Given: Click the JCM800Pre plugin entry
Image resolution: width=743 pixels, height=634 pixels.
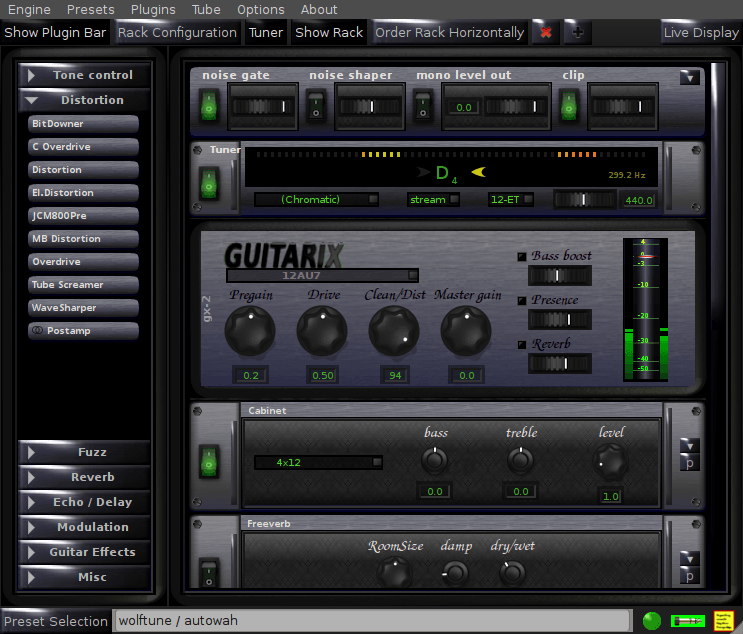Looking at the screenshot, I should 83,216.
